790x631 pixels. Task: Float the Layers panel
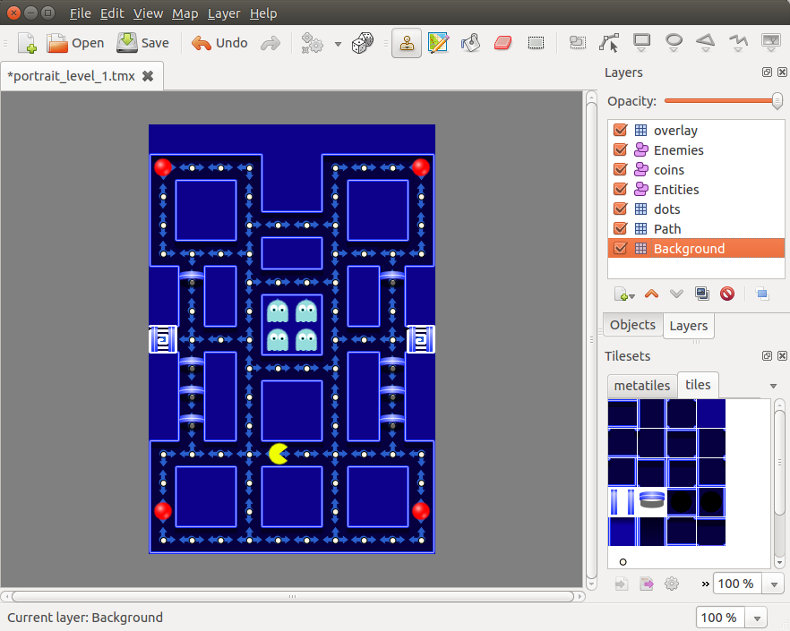click(767, 72)
